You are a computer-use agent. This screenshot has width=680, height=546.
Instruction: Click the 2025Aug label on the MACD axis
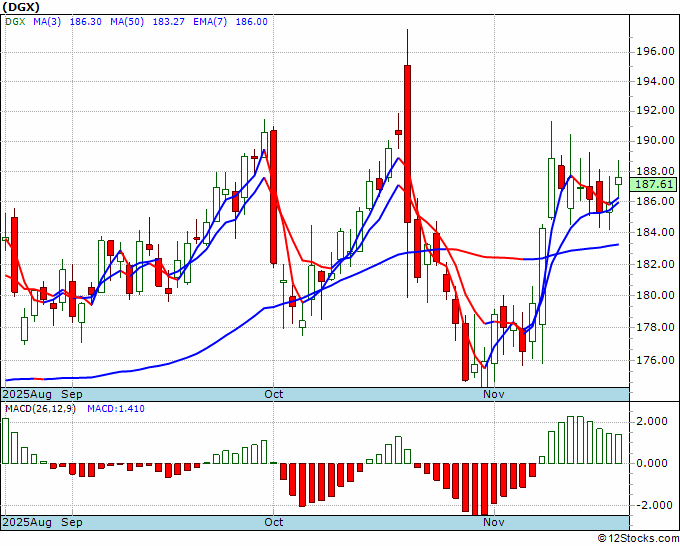click(27, 522)
